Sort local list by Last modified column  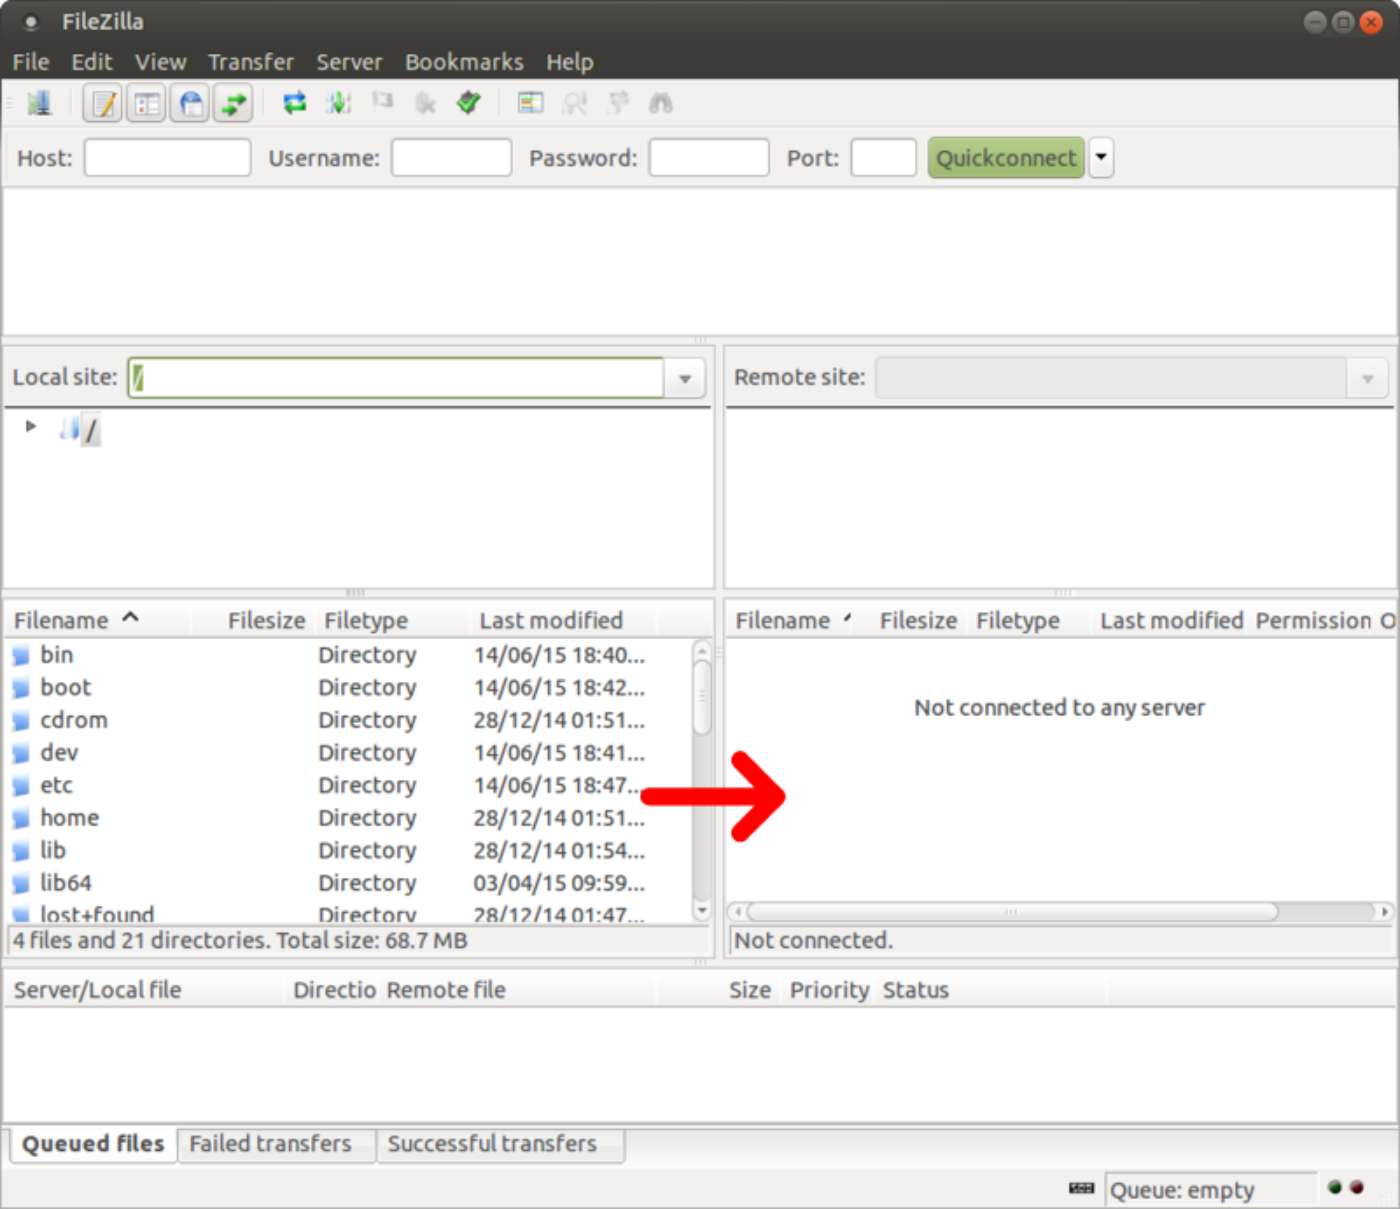point(551,621)
